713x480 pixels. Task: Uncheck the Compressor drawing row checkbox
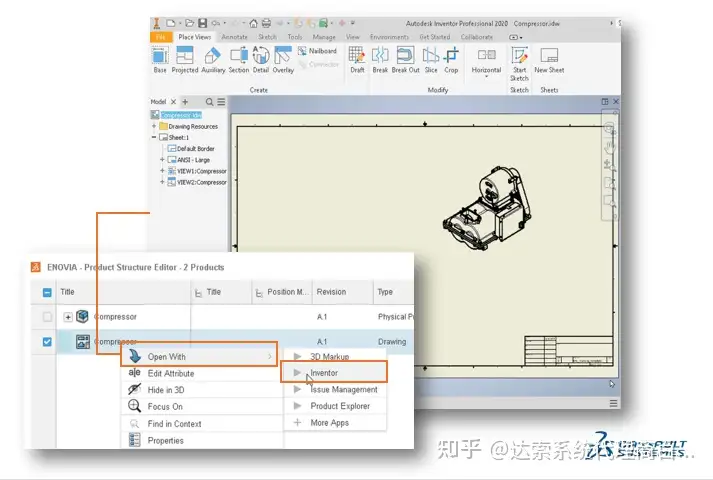(x=47, y=342)
